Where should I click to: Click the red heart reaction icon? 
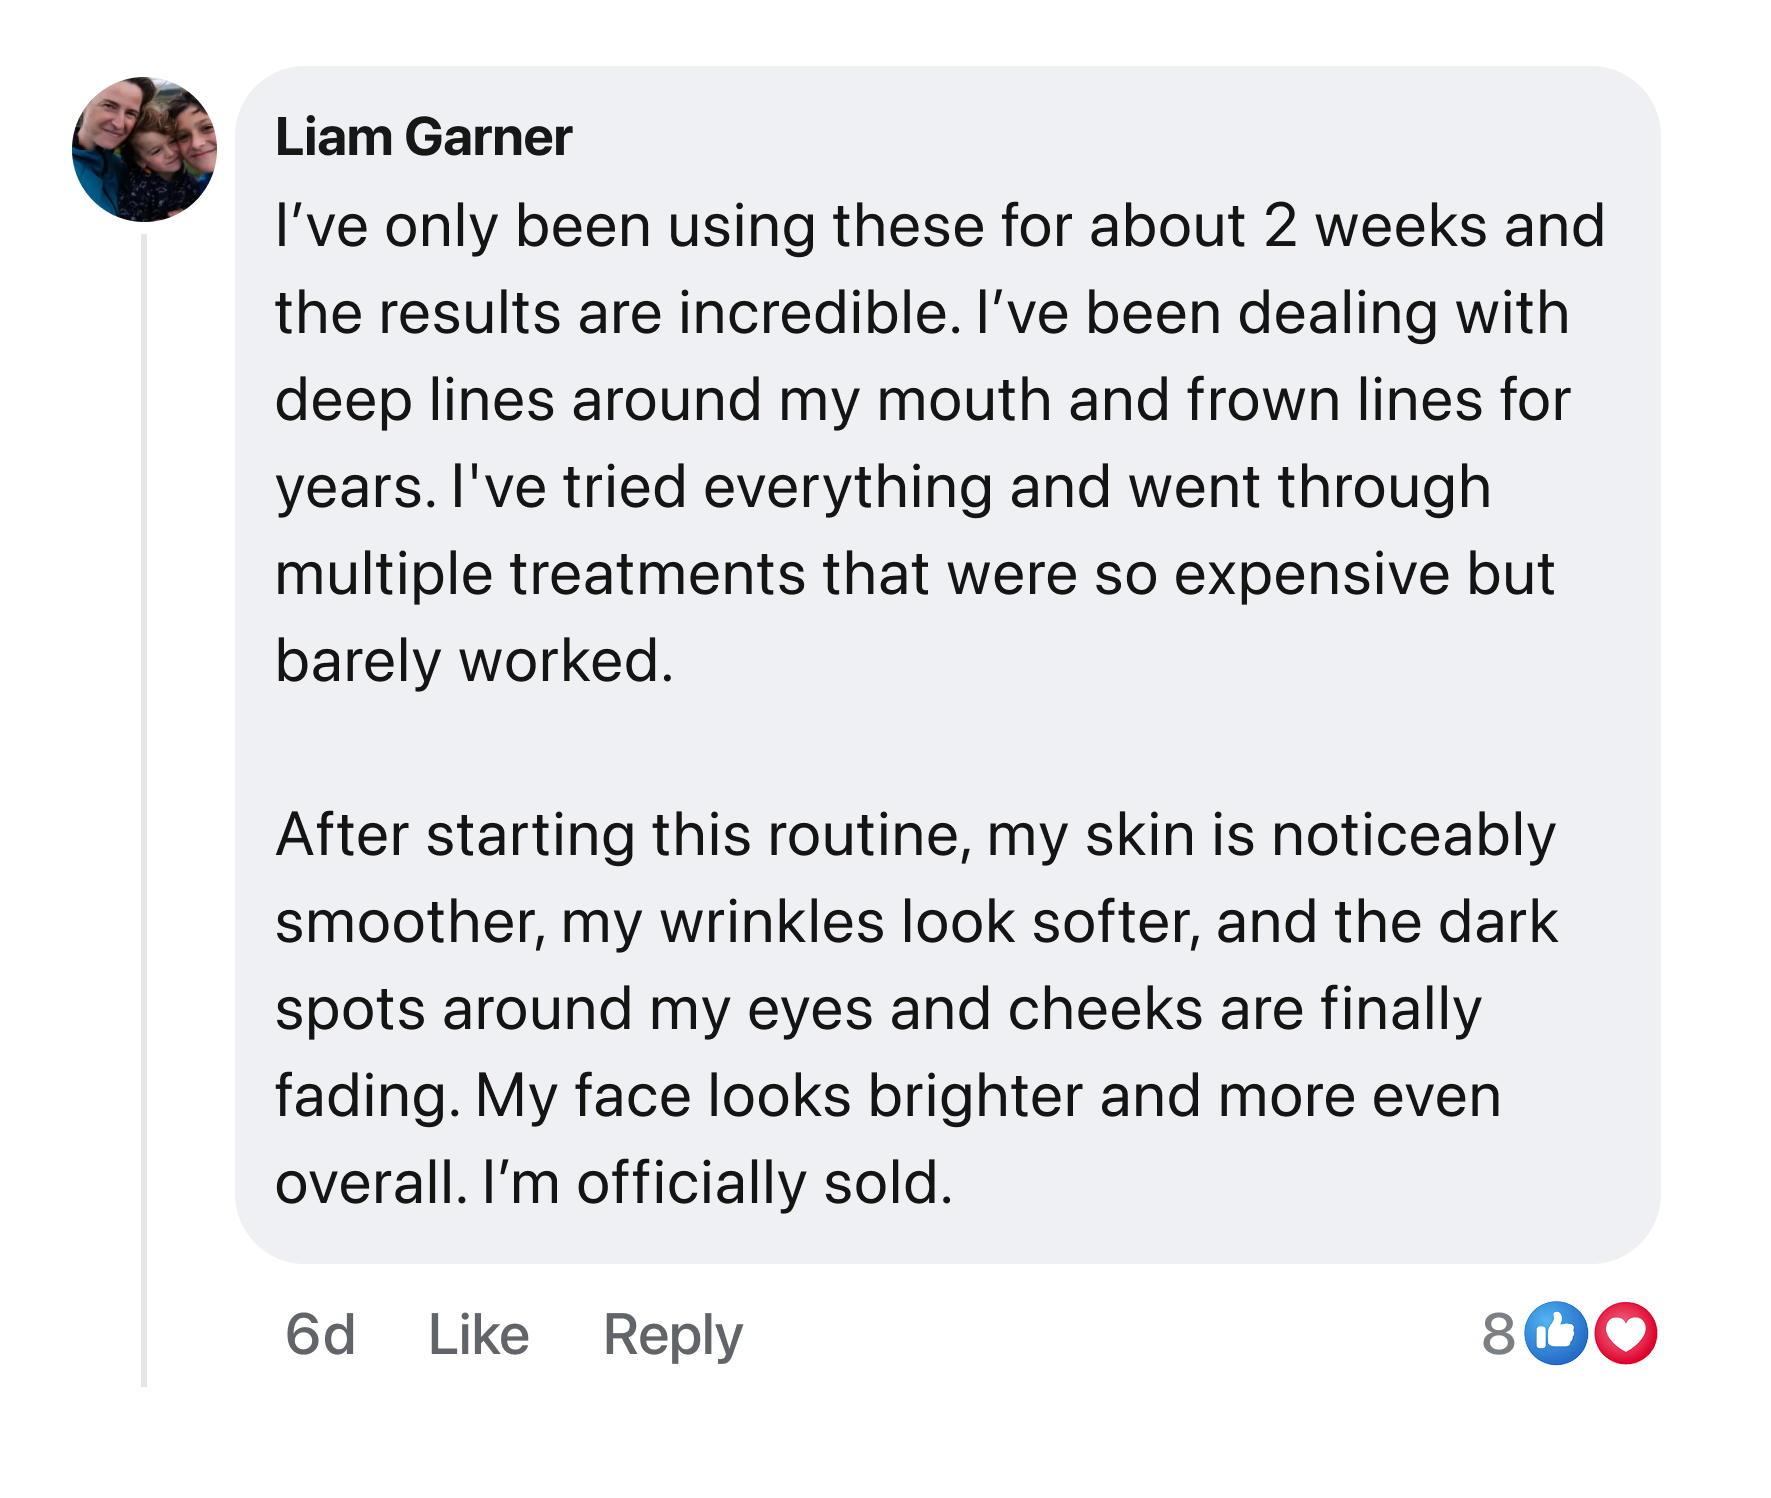(1625, 1333)
